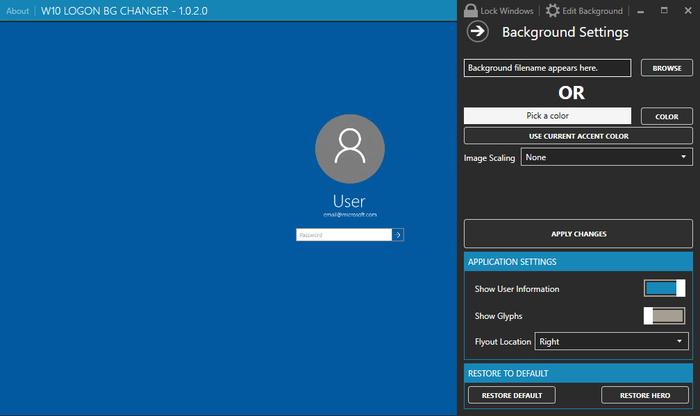Click the Browse button
The height and width of the screenshot is (416, 700).
pyautogui.click(x=667, y=68)
